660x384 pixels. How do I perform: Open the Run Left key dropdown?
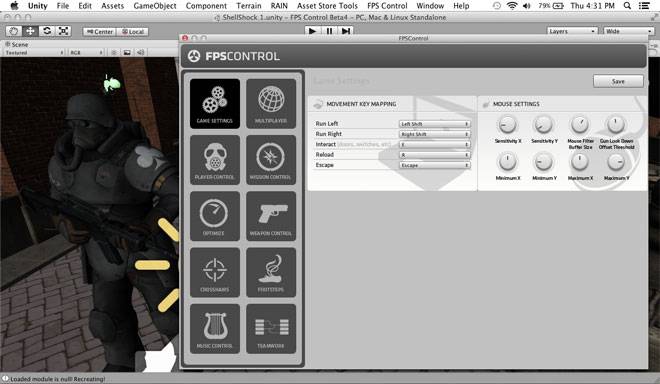click(434, 124)
